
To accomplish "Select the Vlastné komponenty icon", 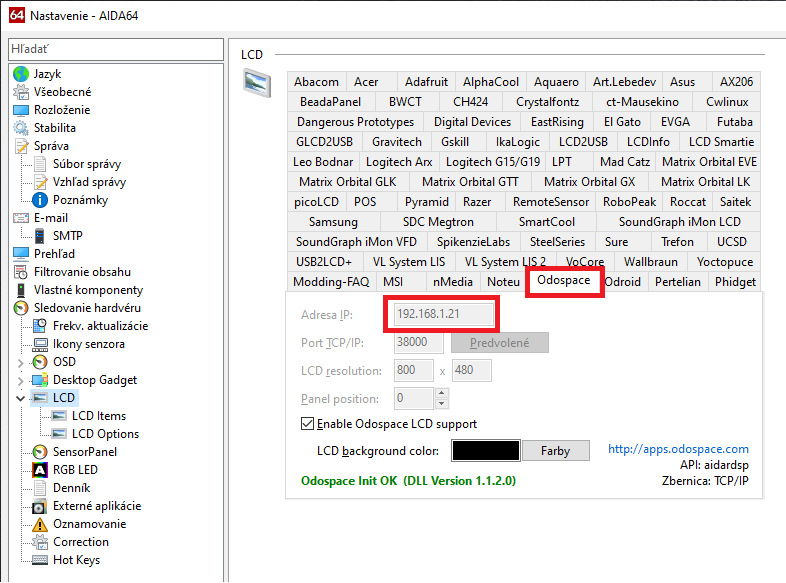I will pyautogui.click(x=21, y=290).
